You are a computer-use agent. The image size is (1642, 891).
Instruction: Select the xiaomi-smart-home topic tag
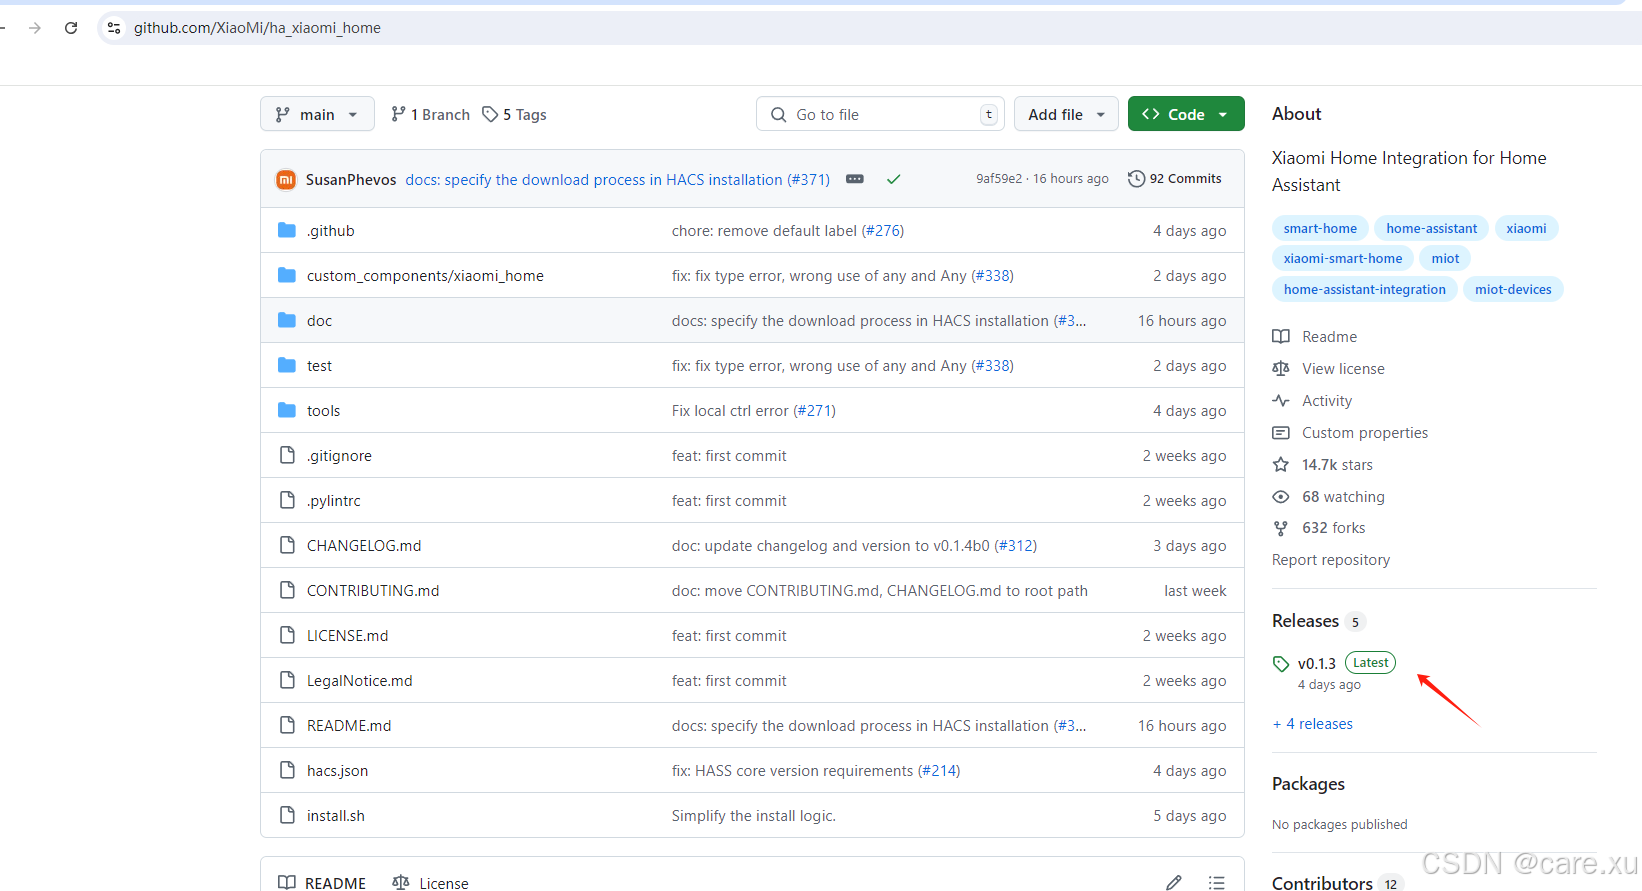pos(1343,258)
